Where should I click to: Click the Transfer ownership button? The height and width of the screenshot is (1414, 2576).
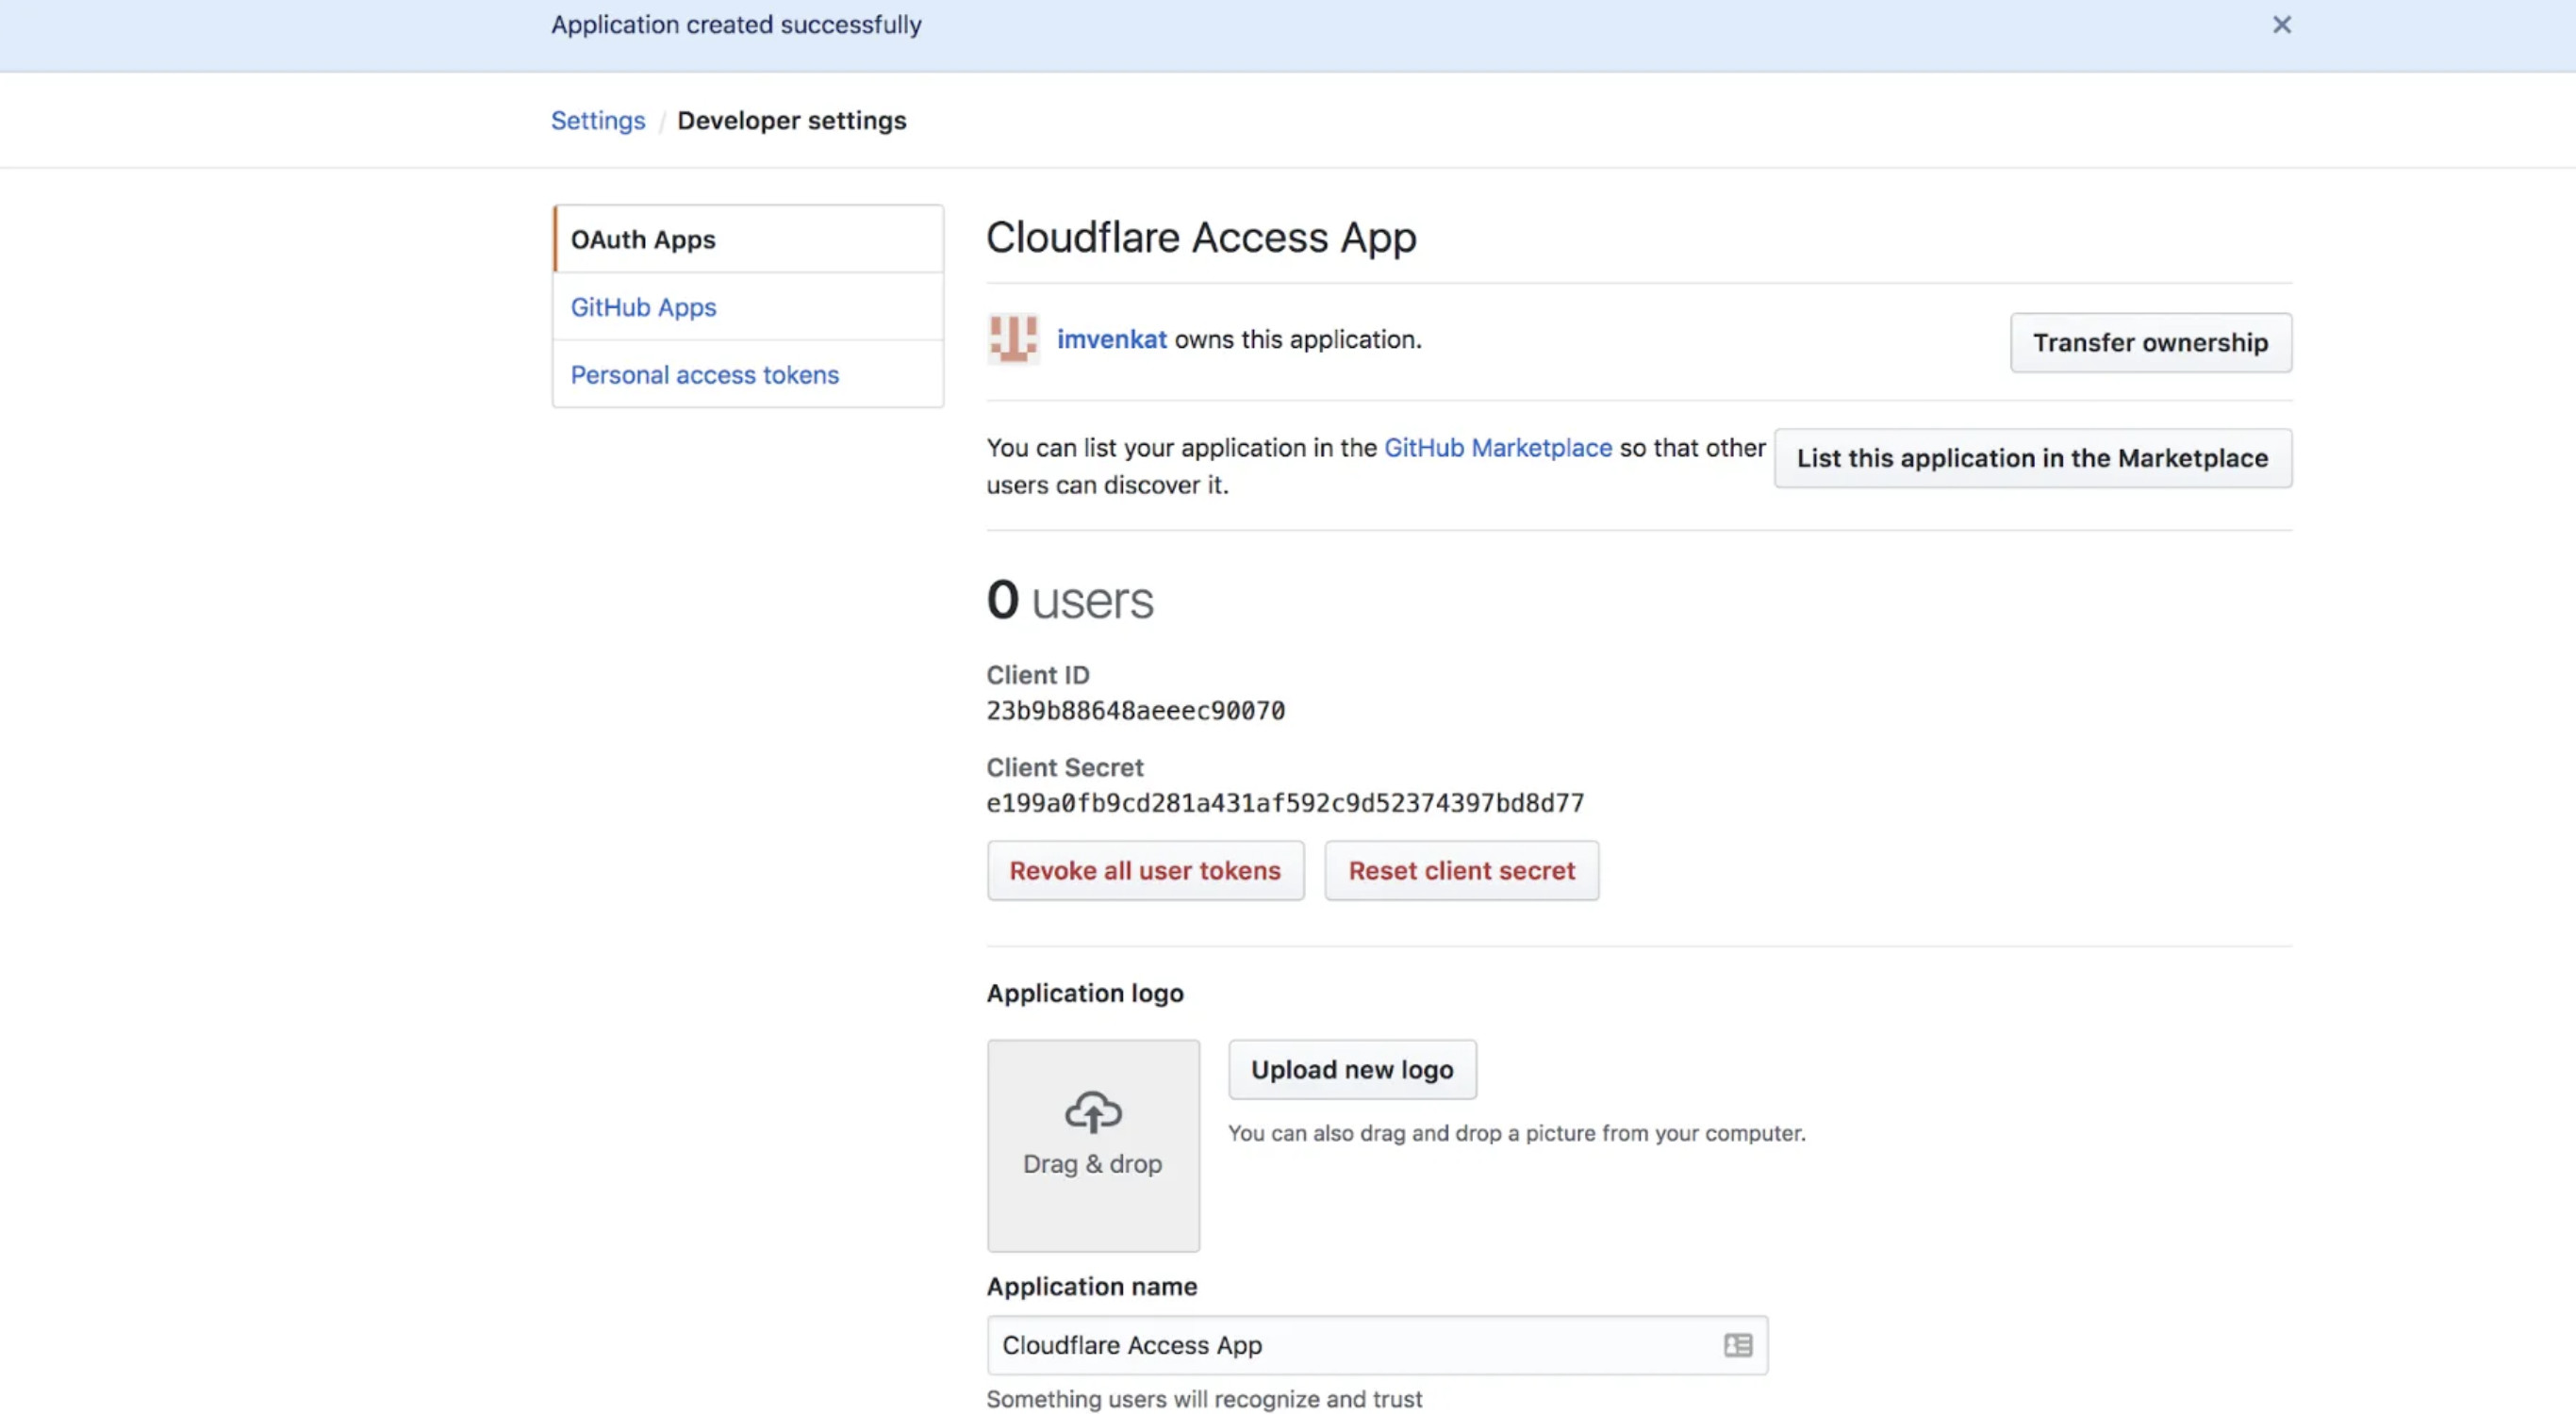(x=2151, y=343)
